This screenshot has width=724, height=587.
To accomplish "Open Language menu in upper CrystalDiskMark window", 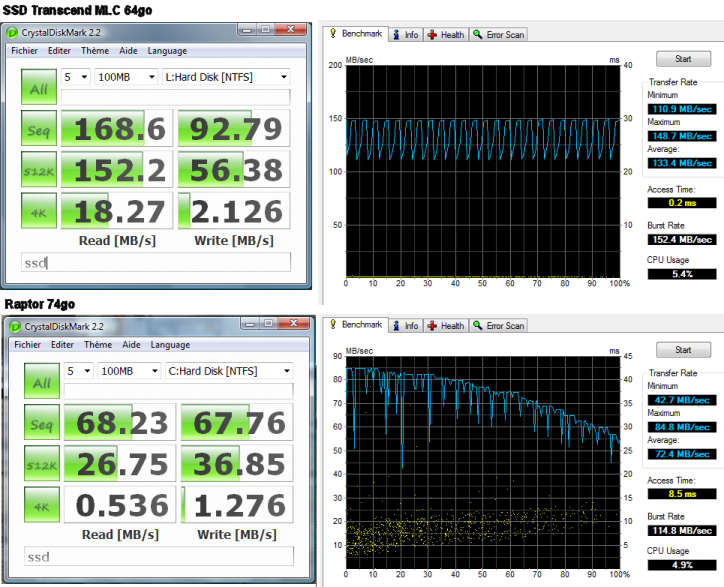I will [x=167, y=51].
